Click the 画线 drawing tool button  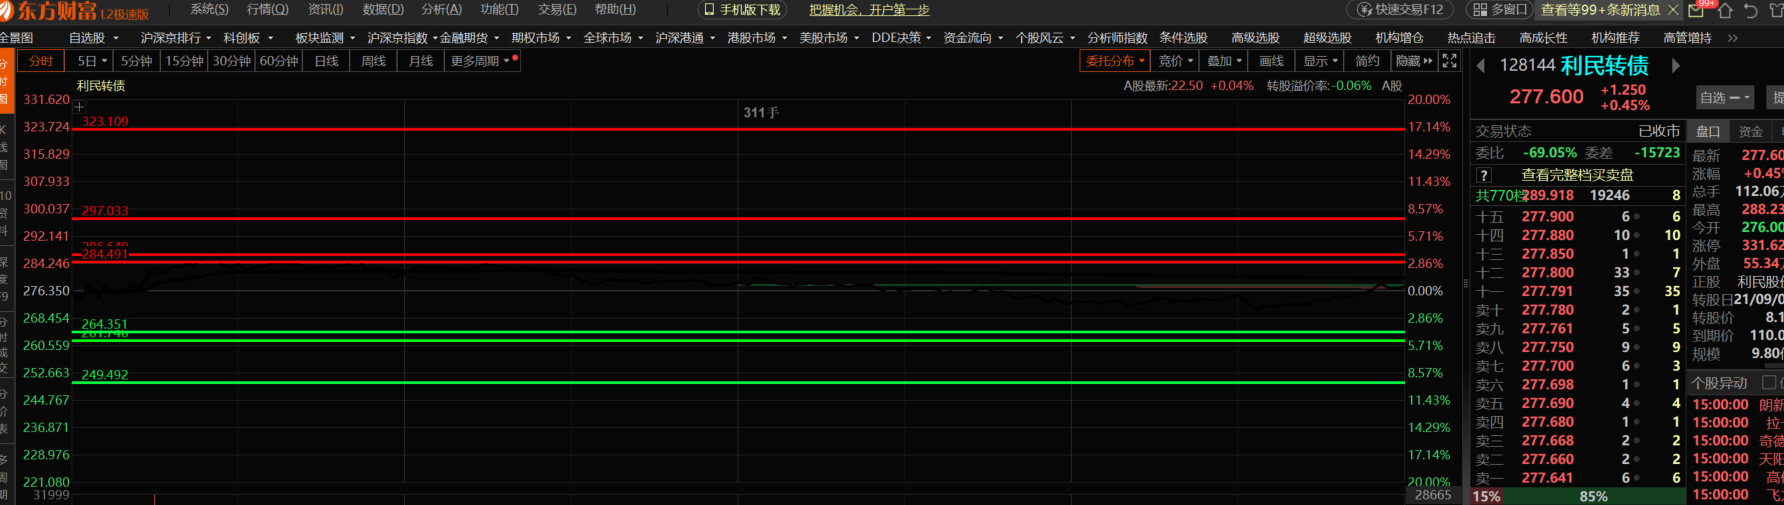point(1272,61)
